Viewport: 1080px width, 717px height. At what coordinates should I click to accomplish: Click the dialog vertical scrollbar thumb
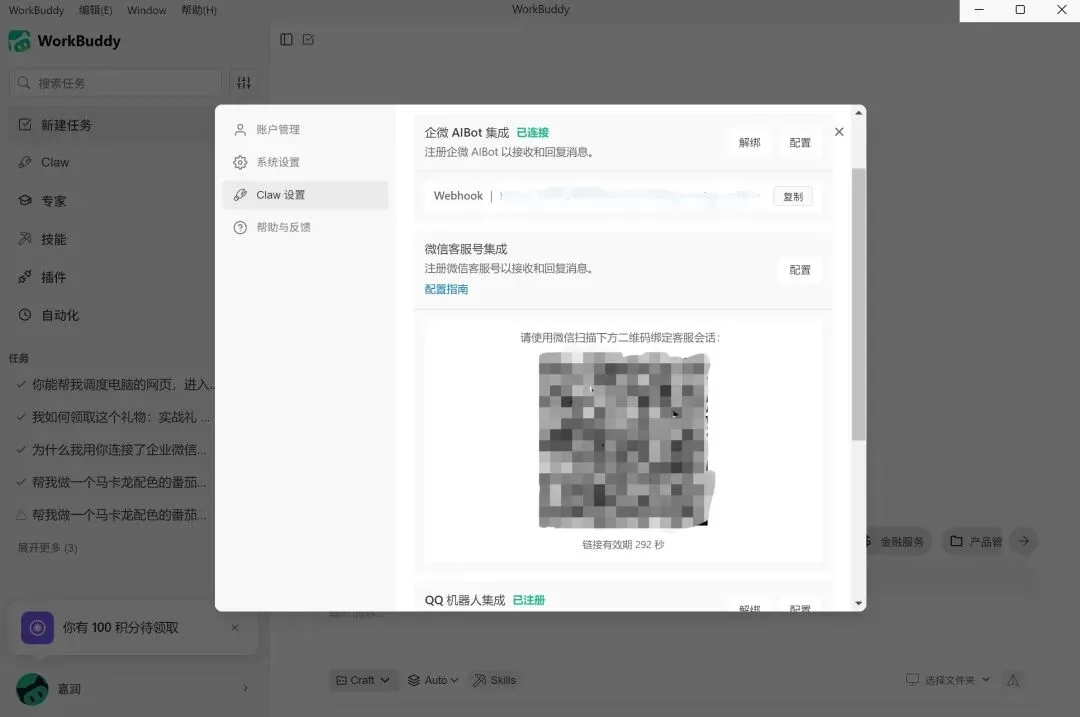tap(858, 304)
